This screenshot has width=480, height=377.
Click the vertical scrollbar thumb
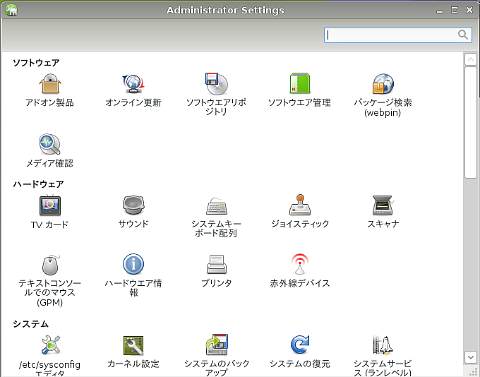click(x=470, y=122)
